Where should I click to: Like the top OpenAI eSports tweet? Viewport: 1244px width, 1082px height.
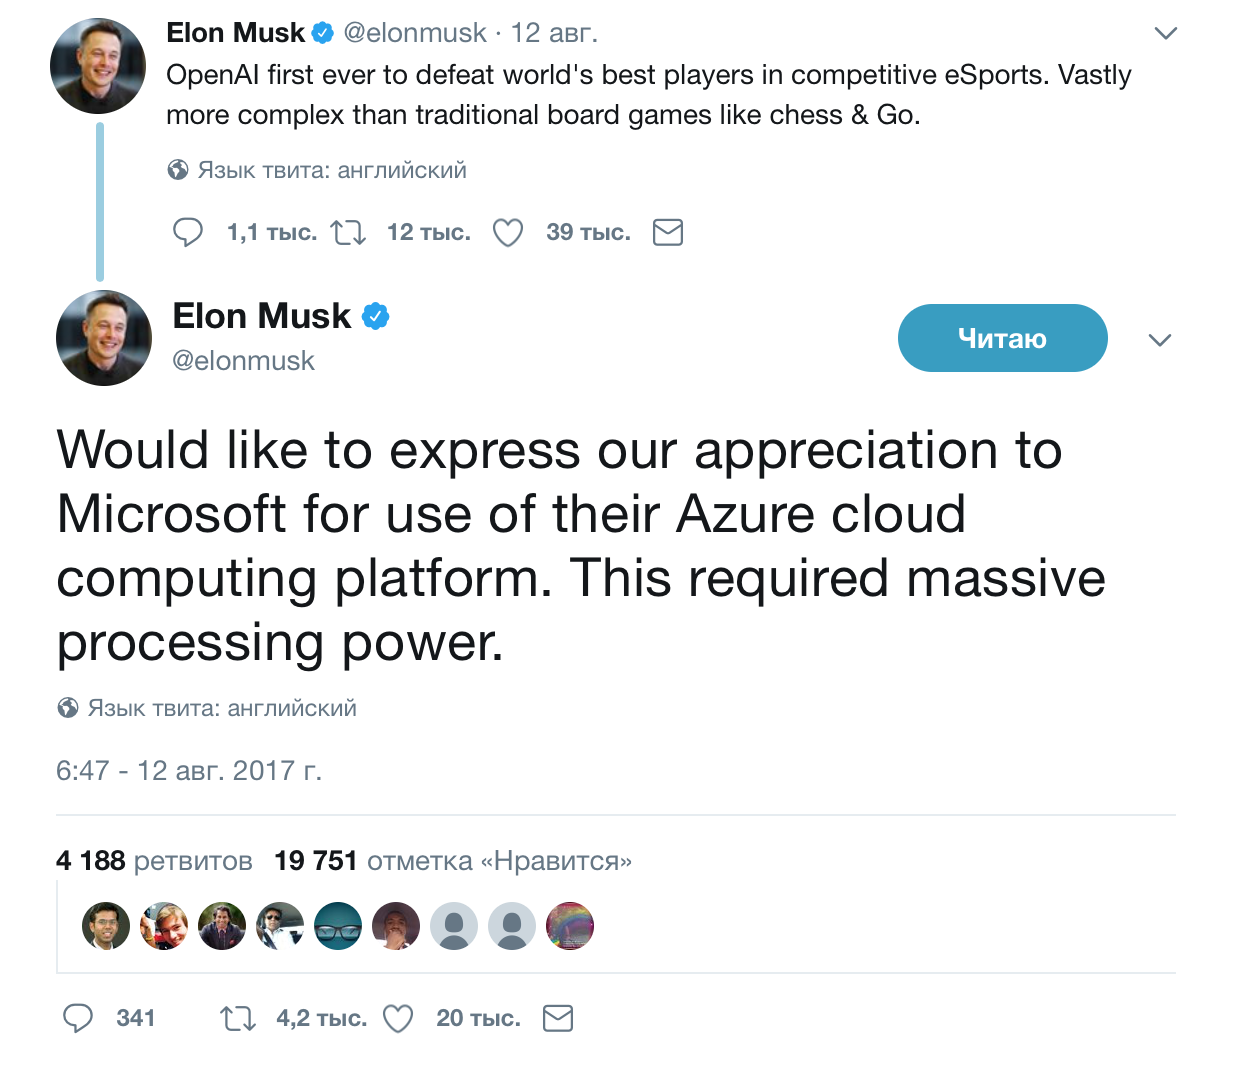click(x=508, y=232)
